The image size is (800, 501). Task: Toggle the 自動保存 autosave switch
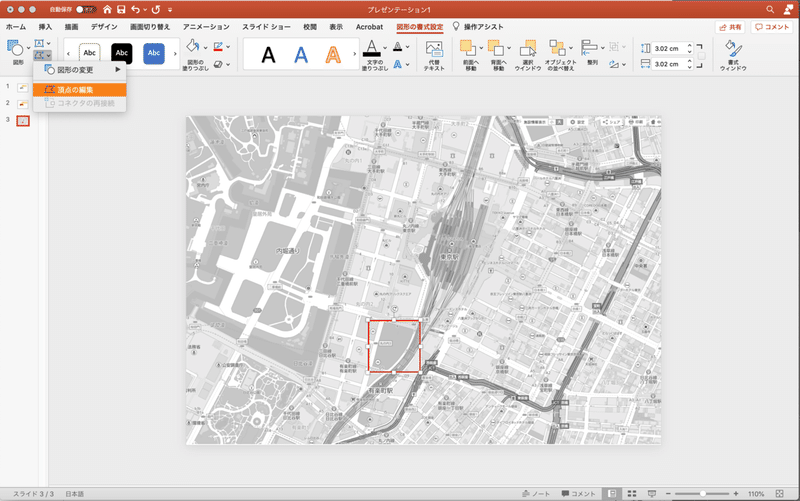click(x=86, y=9)
